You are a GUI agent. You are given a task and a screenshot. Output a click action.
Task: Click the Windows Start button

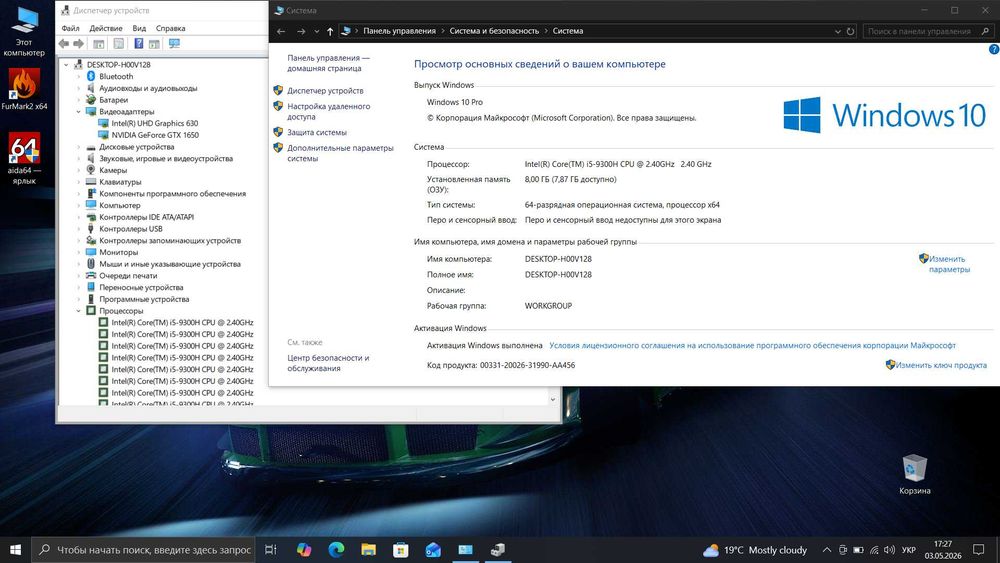coord(15,550)
